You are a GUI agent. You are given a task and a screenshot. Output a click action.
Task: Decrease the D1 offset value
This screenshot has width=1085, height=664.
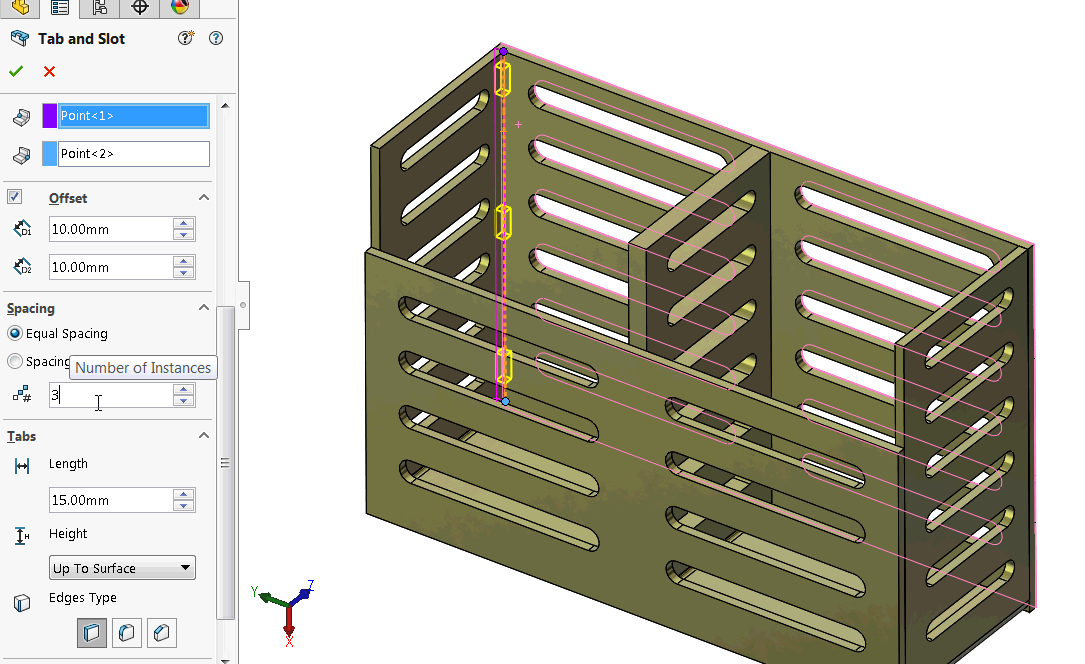pos(183,235)
